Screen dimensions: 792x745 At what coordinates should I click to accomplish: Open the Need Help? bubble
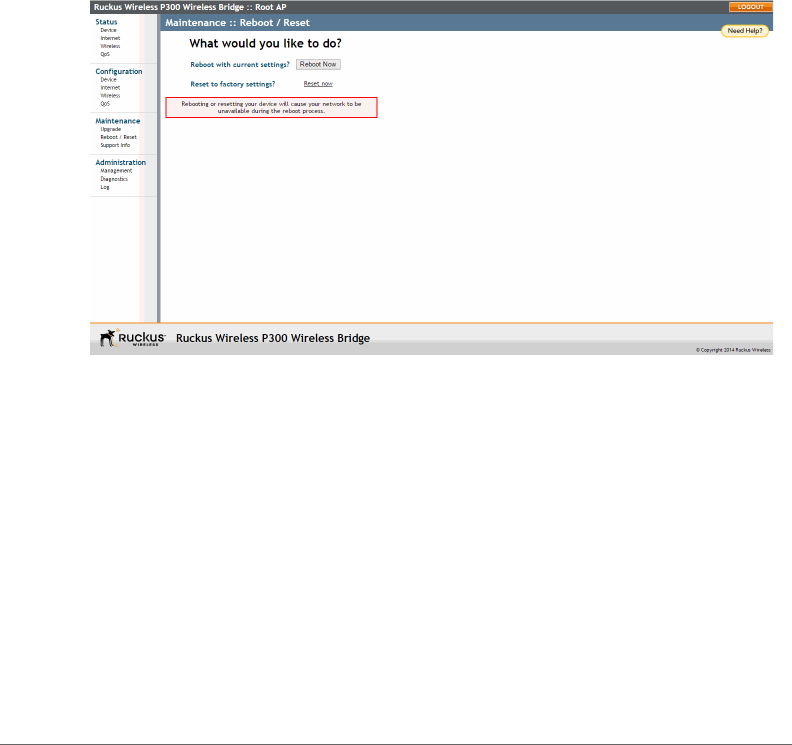click(745, 31)
